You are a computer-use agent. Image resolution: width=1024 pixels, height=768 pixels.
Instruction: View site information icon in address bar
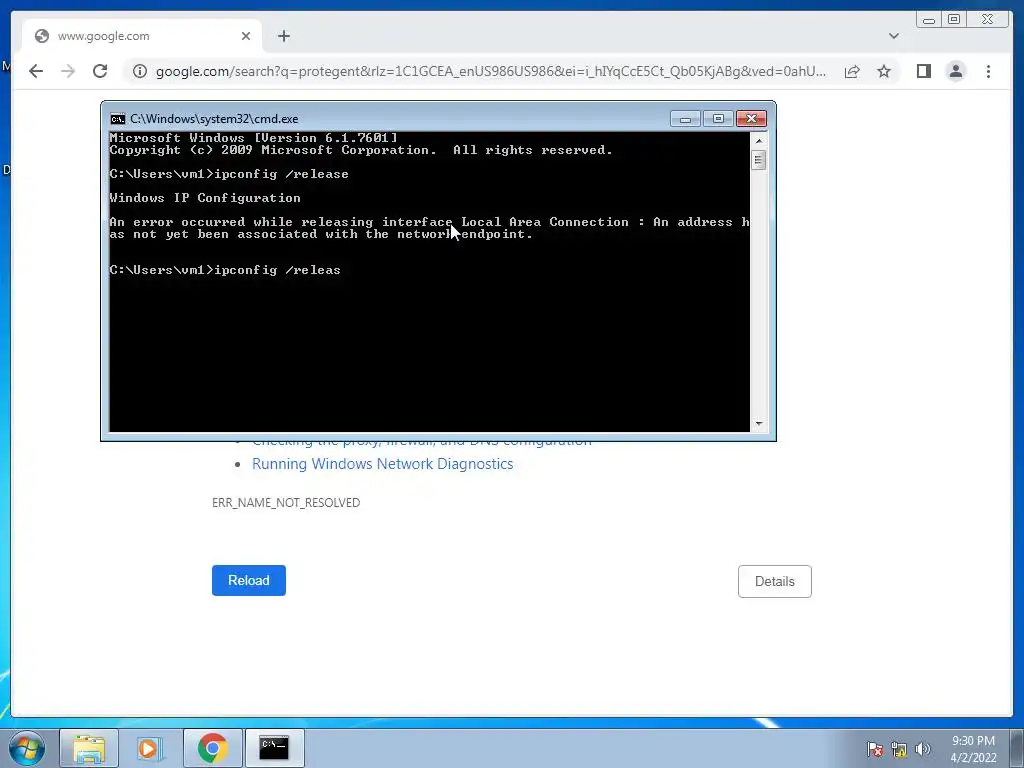point(140,71)
